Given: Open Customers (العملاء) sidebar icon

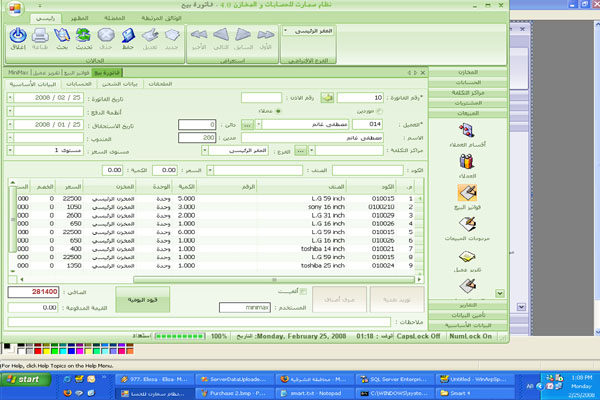Looking at the screenshot, I should coord(467,162).
